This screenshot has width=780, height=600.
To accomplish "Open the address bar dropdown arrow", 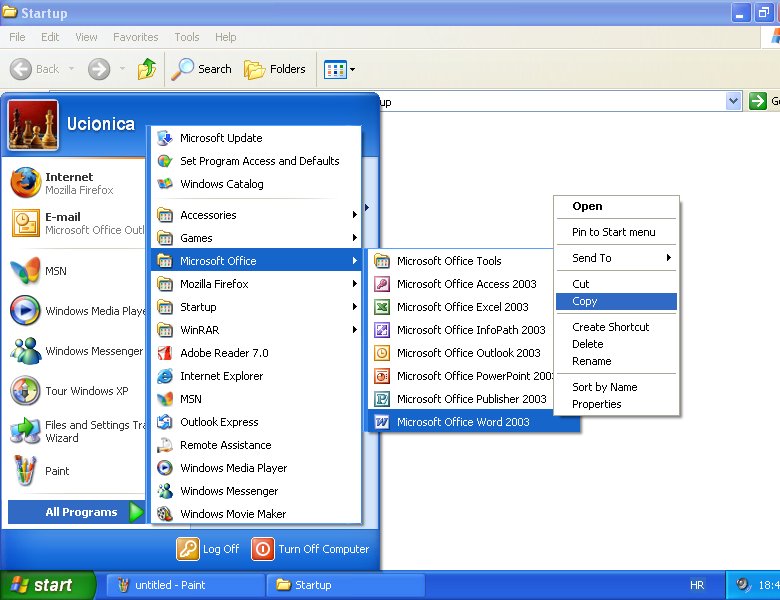I will (733, 101).
